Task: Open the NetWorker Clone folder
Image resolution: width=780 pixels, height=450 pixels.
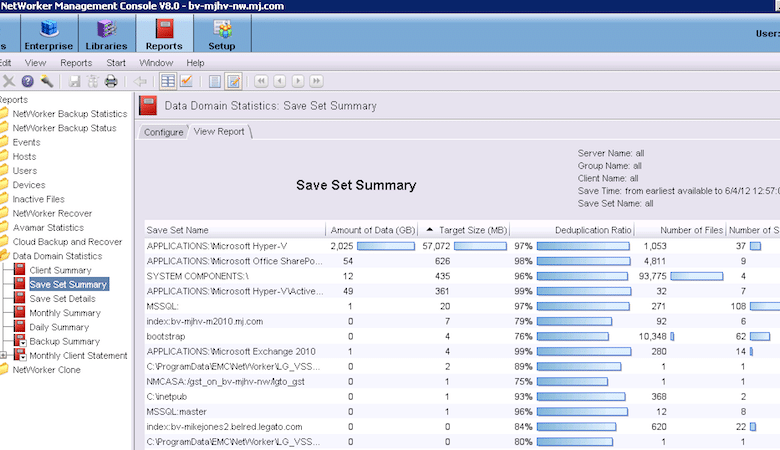Action: (46, 370)
